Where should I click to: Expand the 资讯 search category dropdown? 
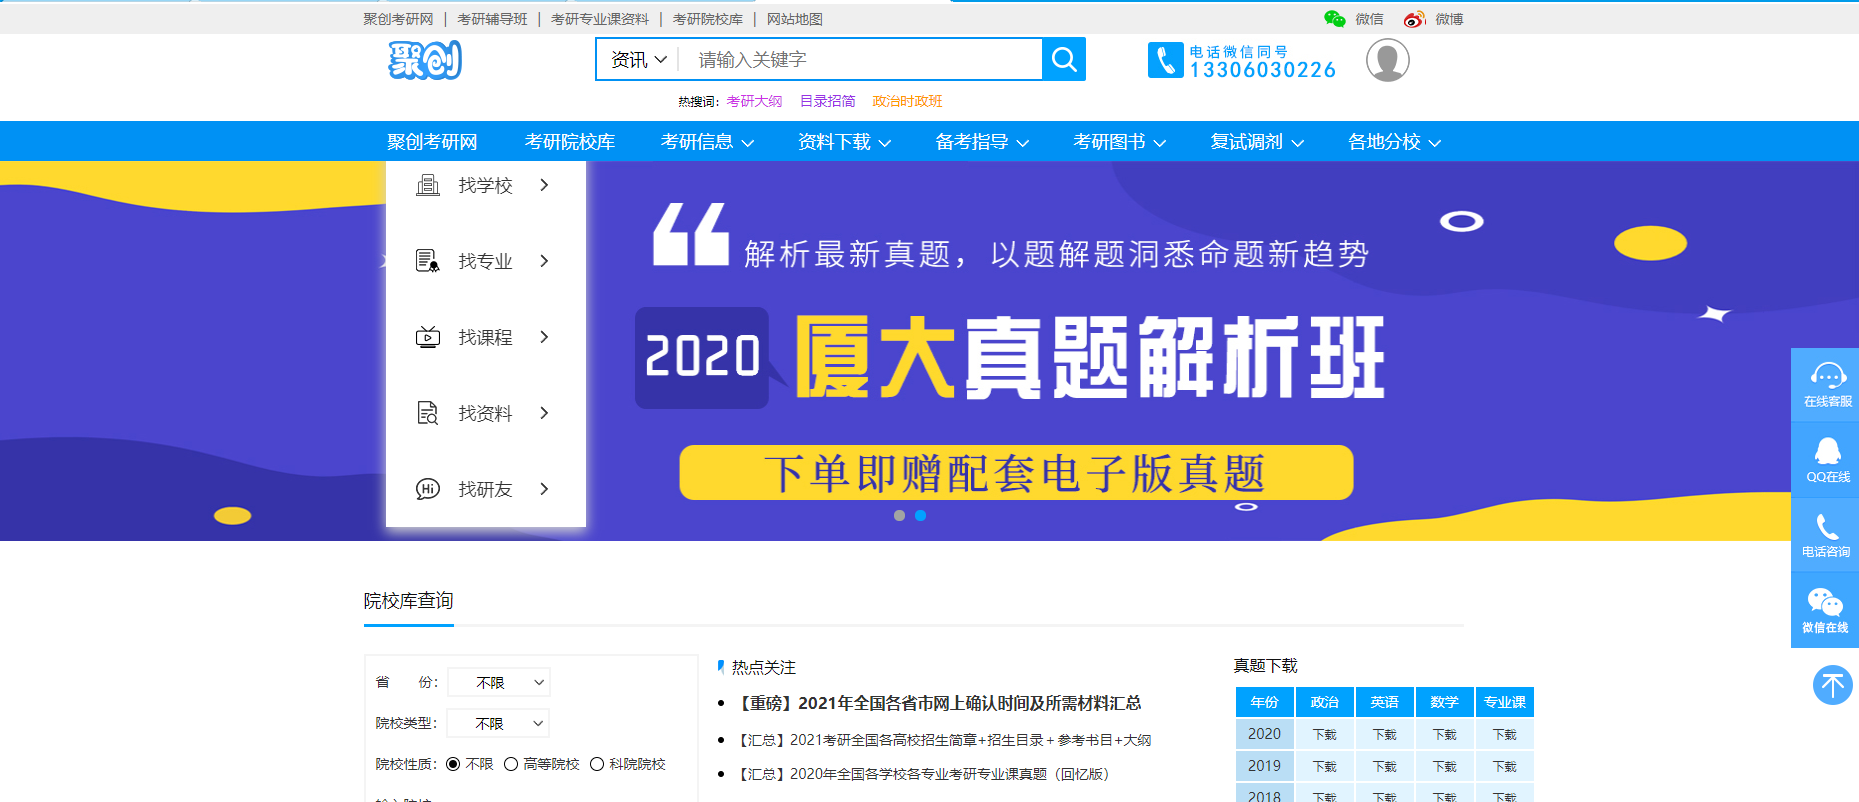click(638, 60)
